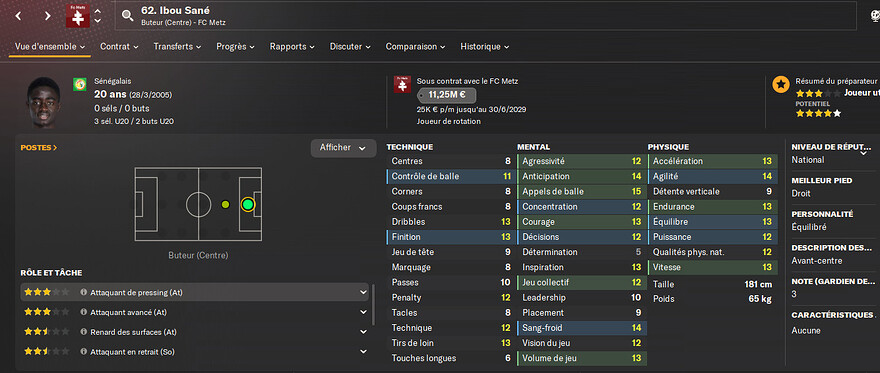Click info icon beside Renard des surfaces
Image resolution: width=880 pixels, height=373 pixels.
[x=84, y=332]
